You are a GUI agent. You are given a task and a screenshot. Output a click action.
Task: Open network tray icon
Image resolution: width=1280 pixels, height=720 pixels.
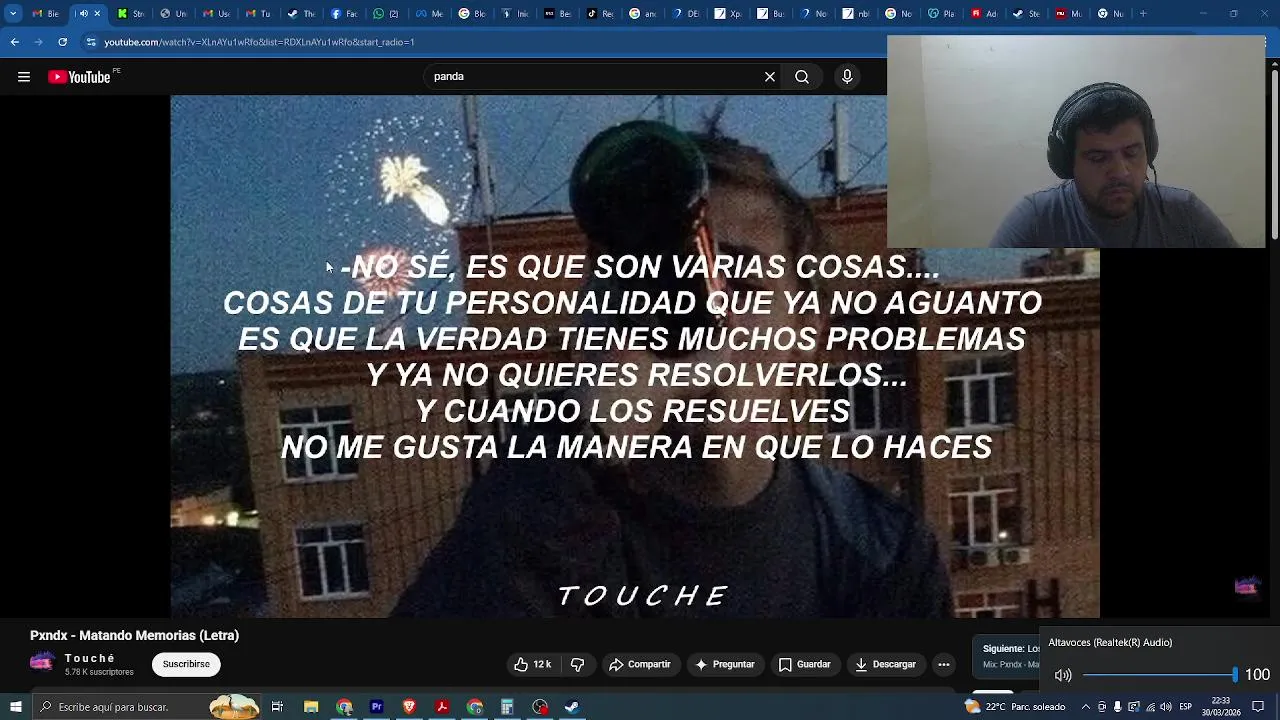coord(1150,707)
